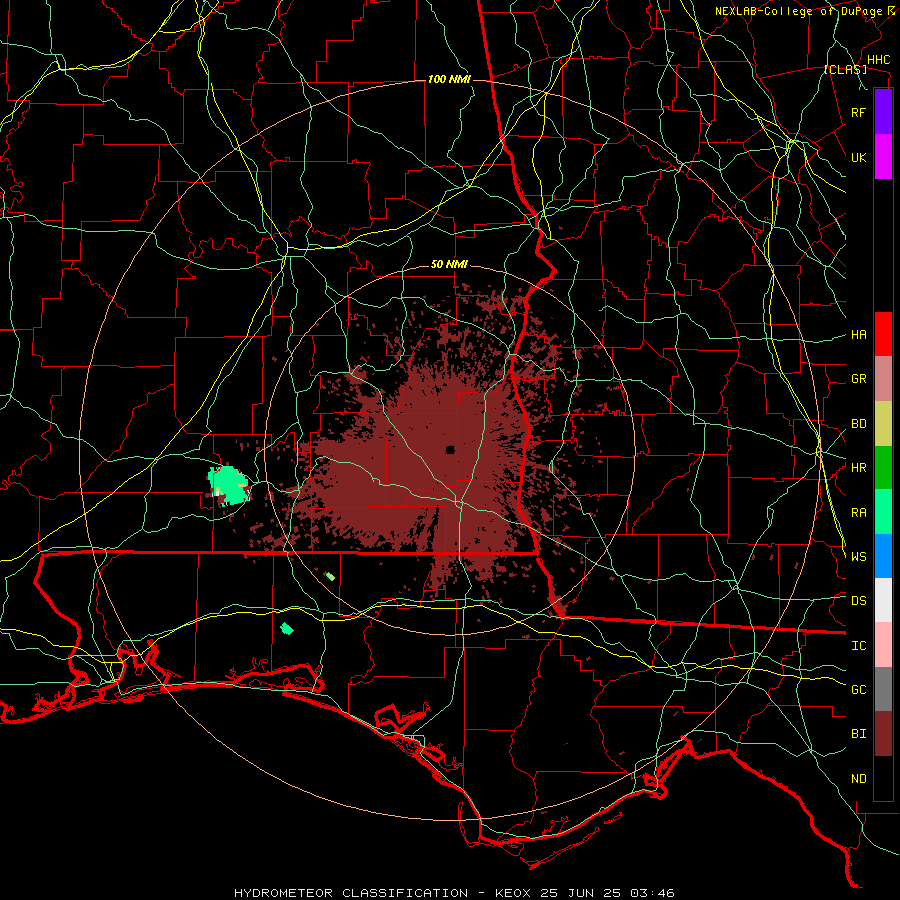The width and height of the screenshot is (900, 900).
Task: Click the Hydrometeor Classification KEOX title text
Action: click(x=454, y=893)
